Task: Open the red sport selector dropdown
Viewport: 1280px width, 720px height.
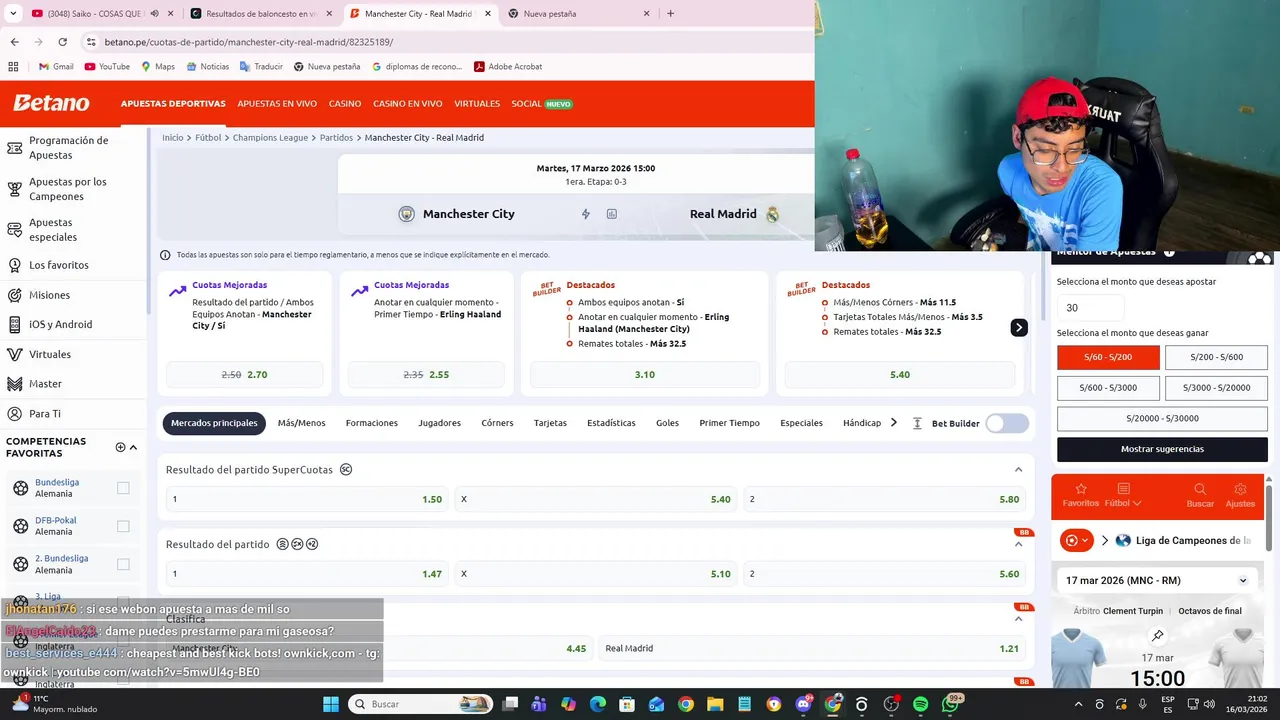Action: 1077,541
